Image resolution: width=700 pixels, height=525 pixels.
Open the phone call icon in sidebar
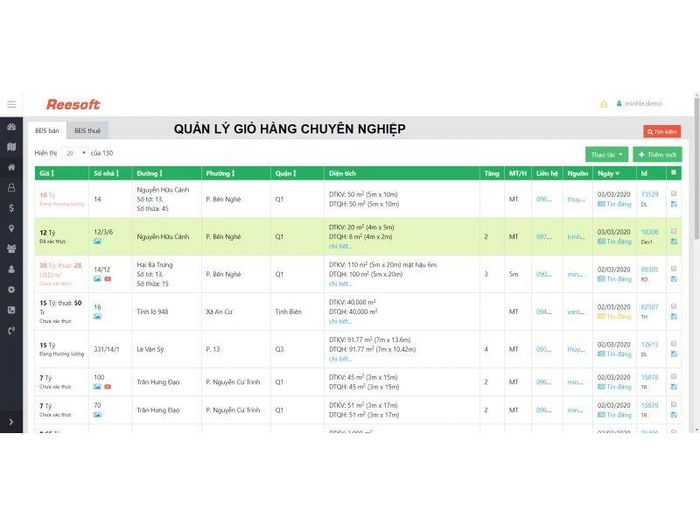click(12, 330)
